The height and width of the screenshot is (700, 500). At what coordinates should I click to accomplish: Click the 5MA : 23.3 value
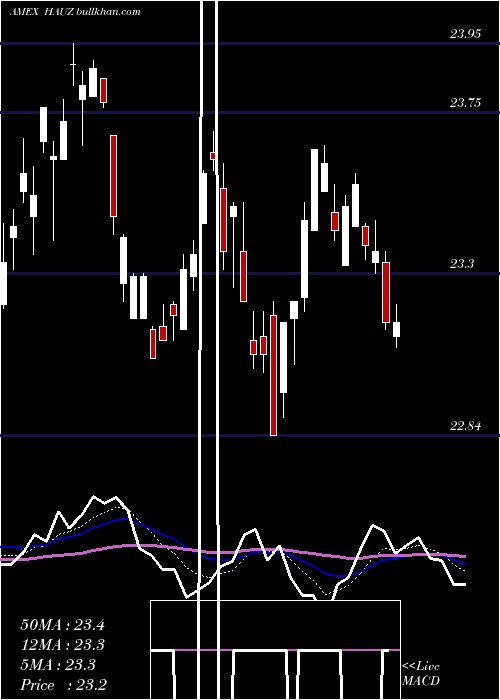[x=58, y=665]
